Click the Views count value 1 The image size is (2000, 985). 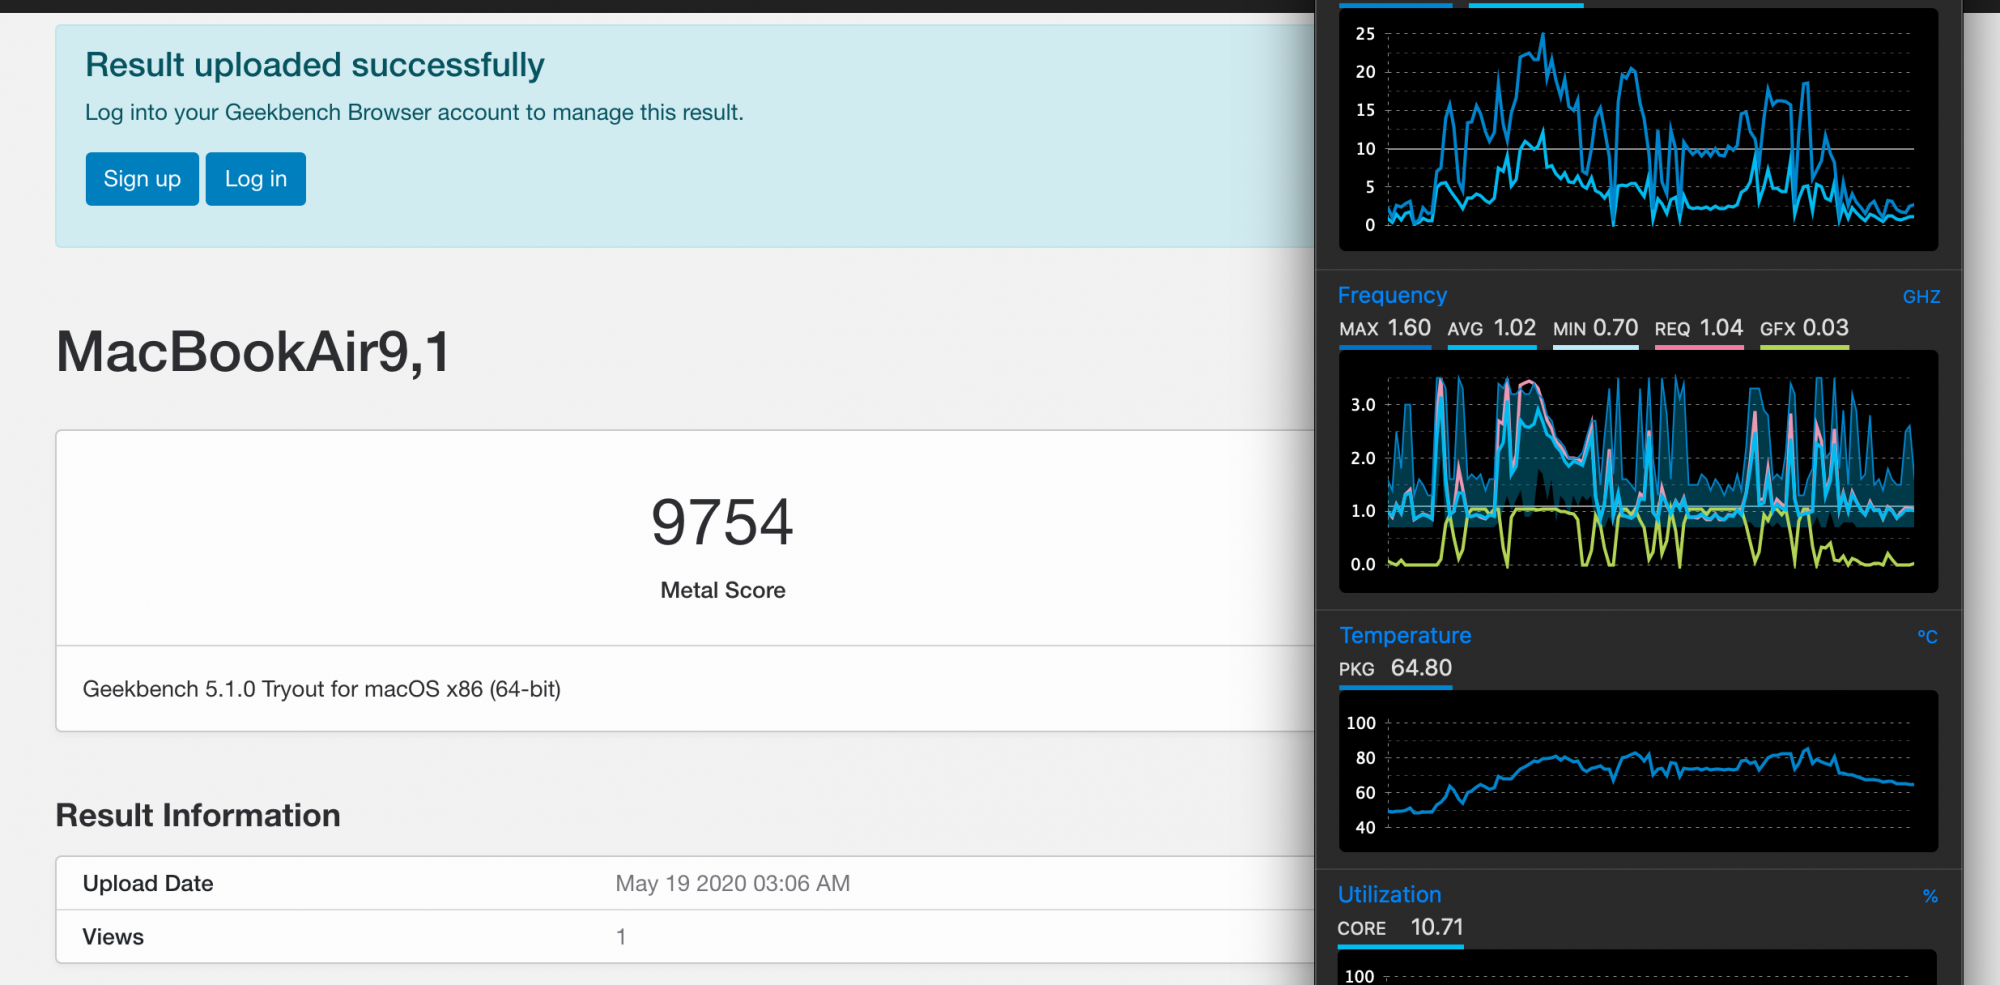coord(621,937)
